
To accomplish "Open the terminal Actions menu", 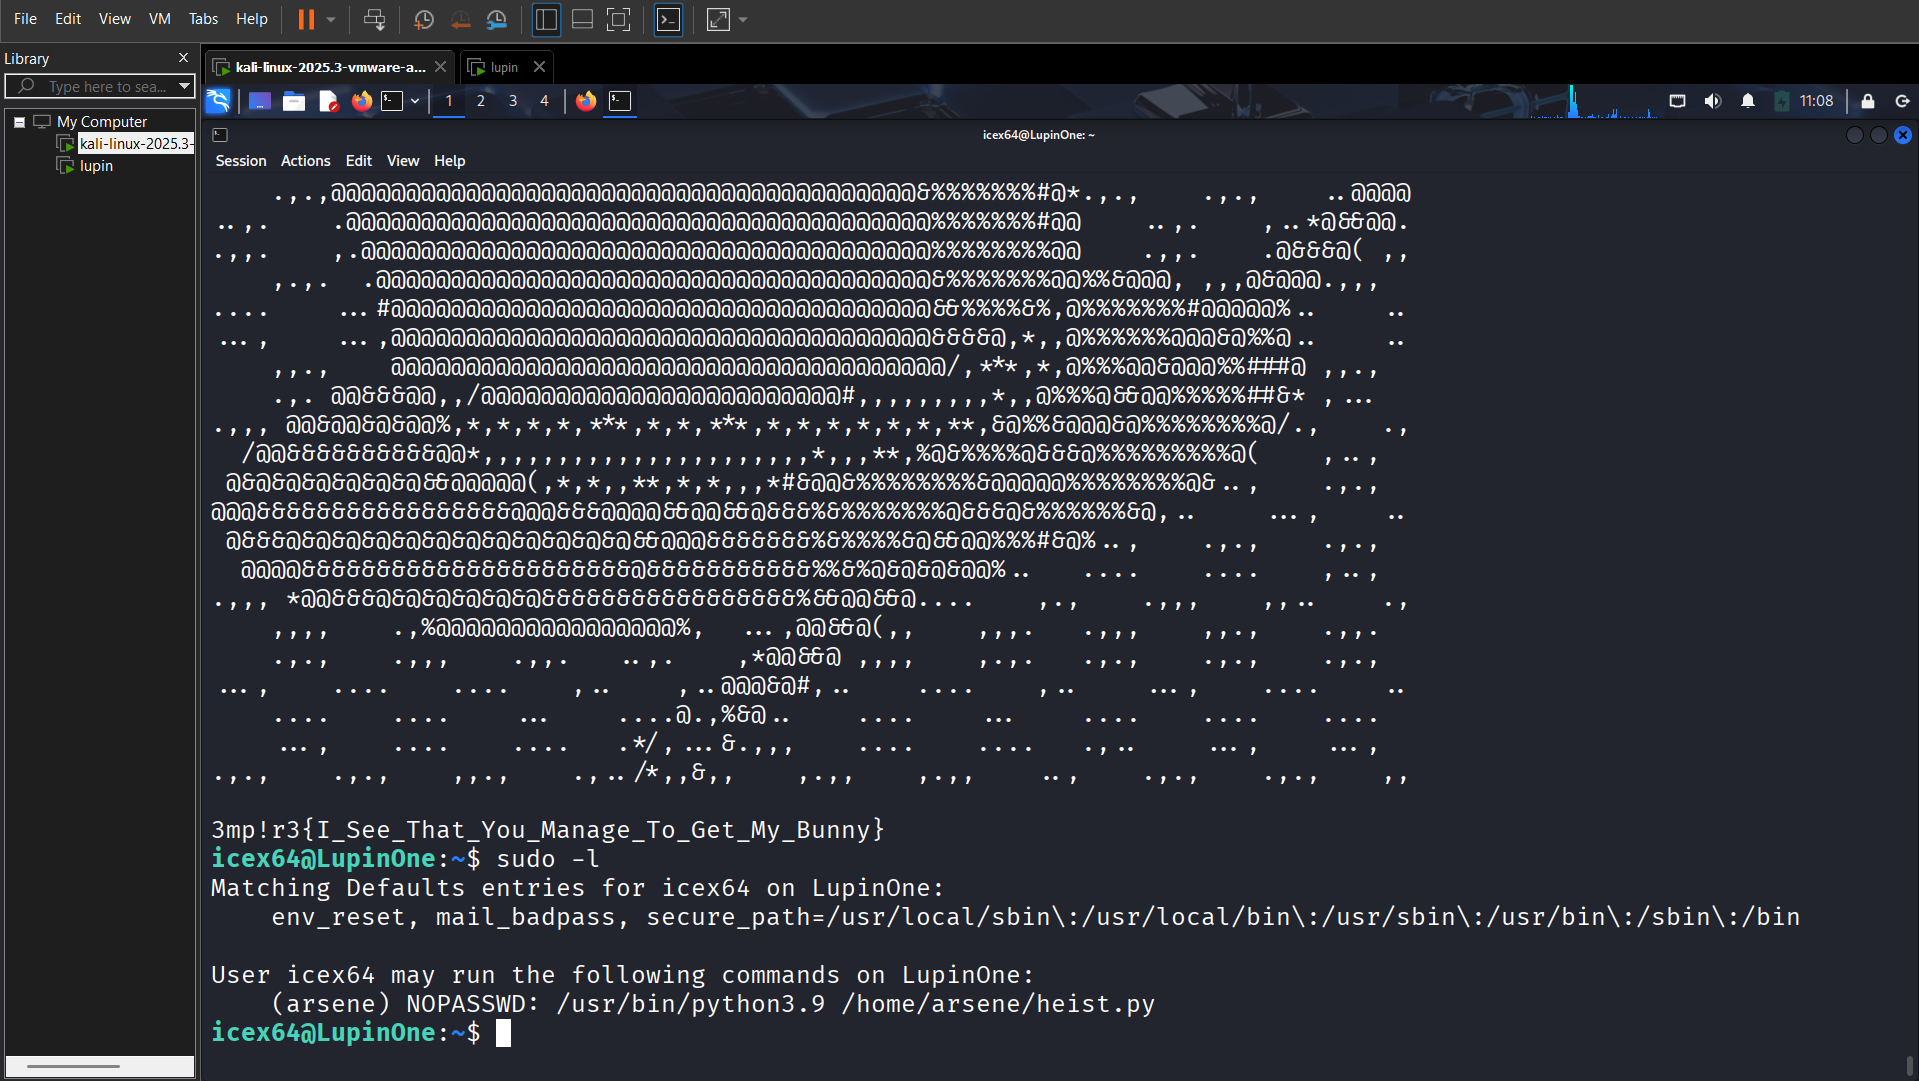I will [305, 161].
